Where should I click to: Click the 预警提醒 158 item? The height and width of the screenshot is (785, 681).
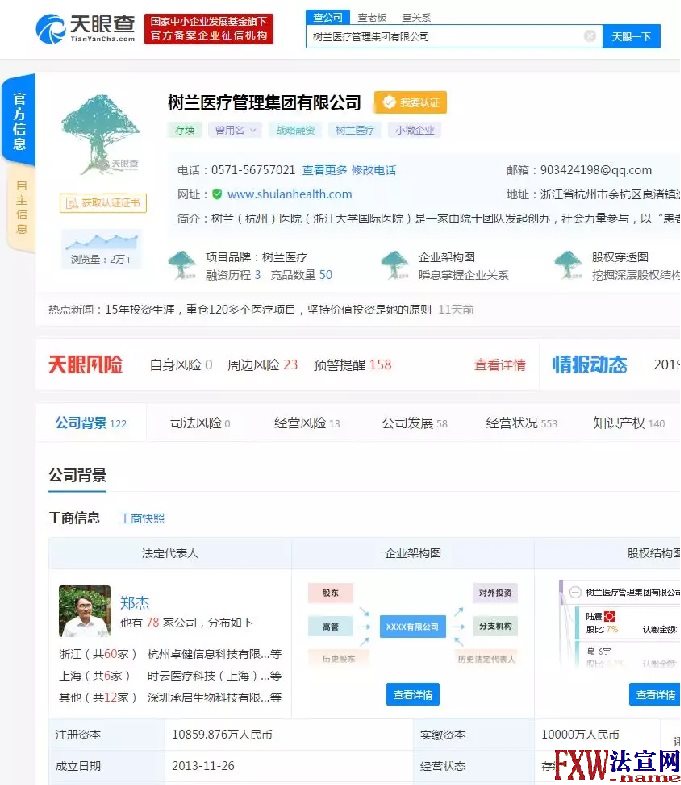pos(353,365)
